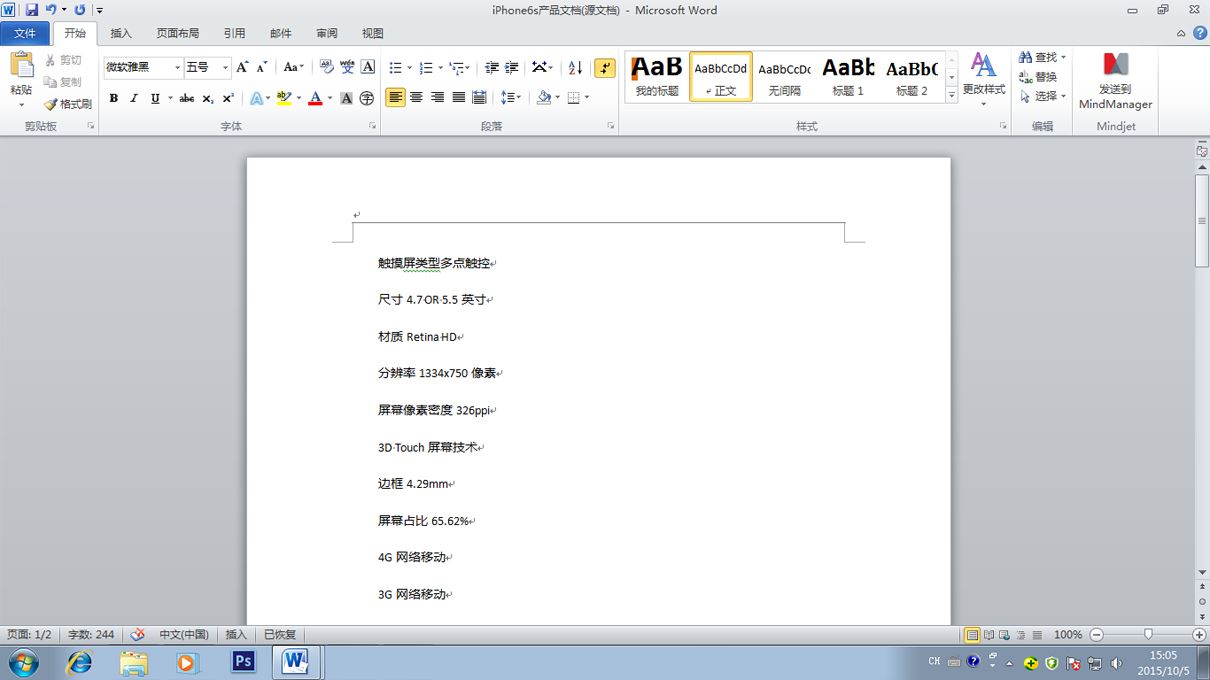This screenshot has height=680, width=1210.
Task: Toggle Bold formatting
Action: pyautogui.click(x=114, y=98)
